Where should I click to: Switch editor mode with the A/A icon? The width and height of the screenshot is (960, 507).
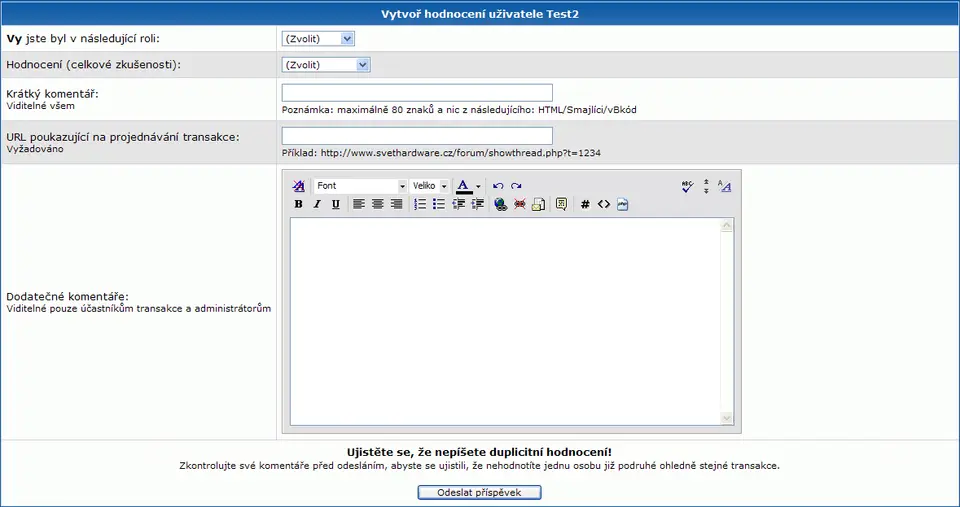(x=726, y=186)
